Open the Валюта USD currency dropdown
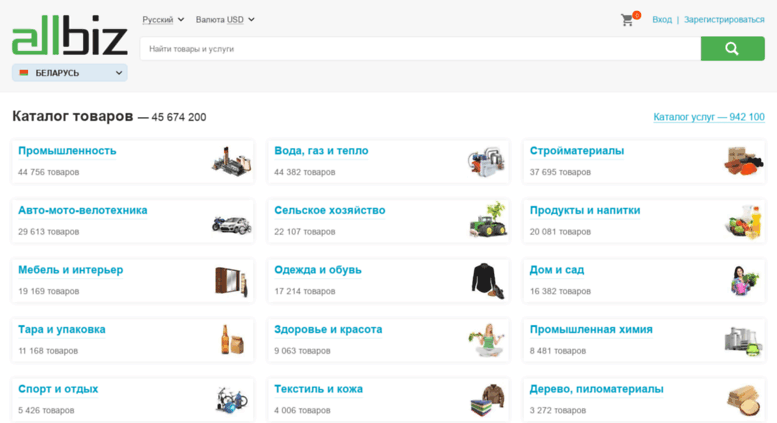The width and height of the screenshot is (777, 423). [x=225, y=20]
